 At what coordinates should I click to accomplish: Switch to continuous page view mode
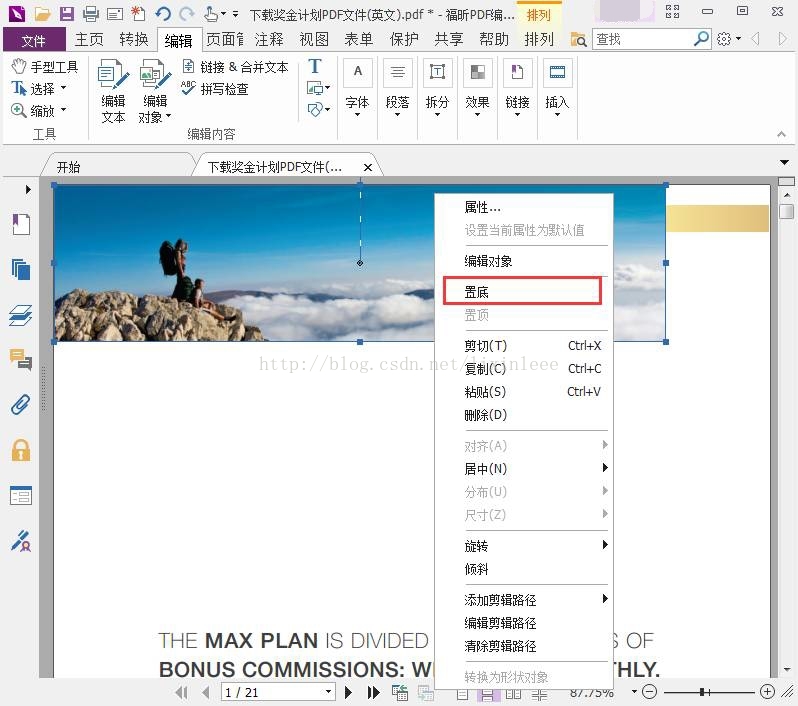pyautogui.click(x=487, y=694)
